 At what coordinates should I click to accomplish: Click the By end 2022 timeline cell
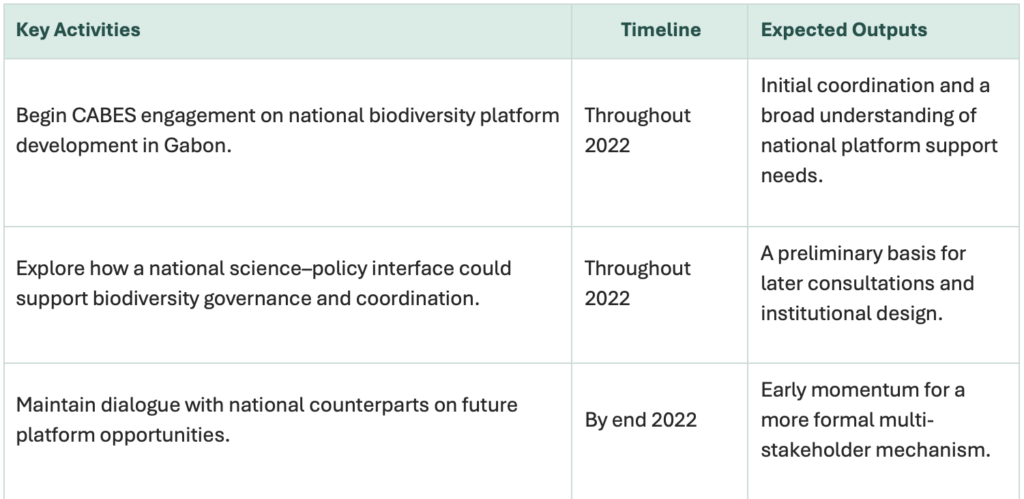click(640, 420)
